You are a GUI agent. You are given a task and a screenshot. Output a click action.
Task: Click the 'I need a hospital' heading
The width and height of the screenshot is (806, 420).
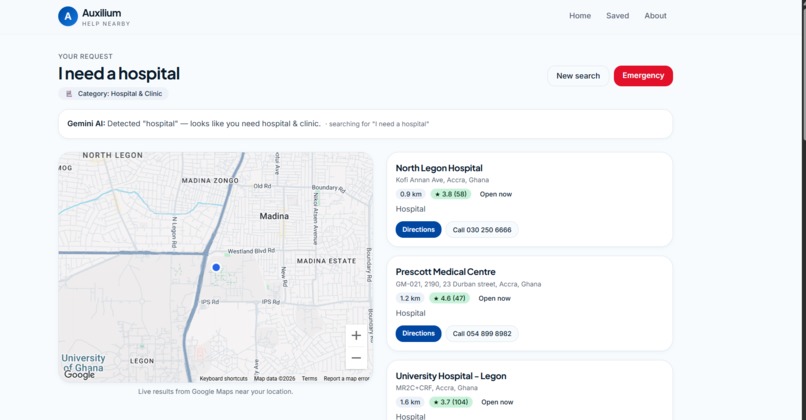click(x=119, y=74)
